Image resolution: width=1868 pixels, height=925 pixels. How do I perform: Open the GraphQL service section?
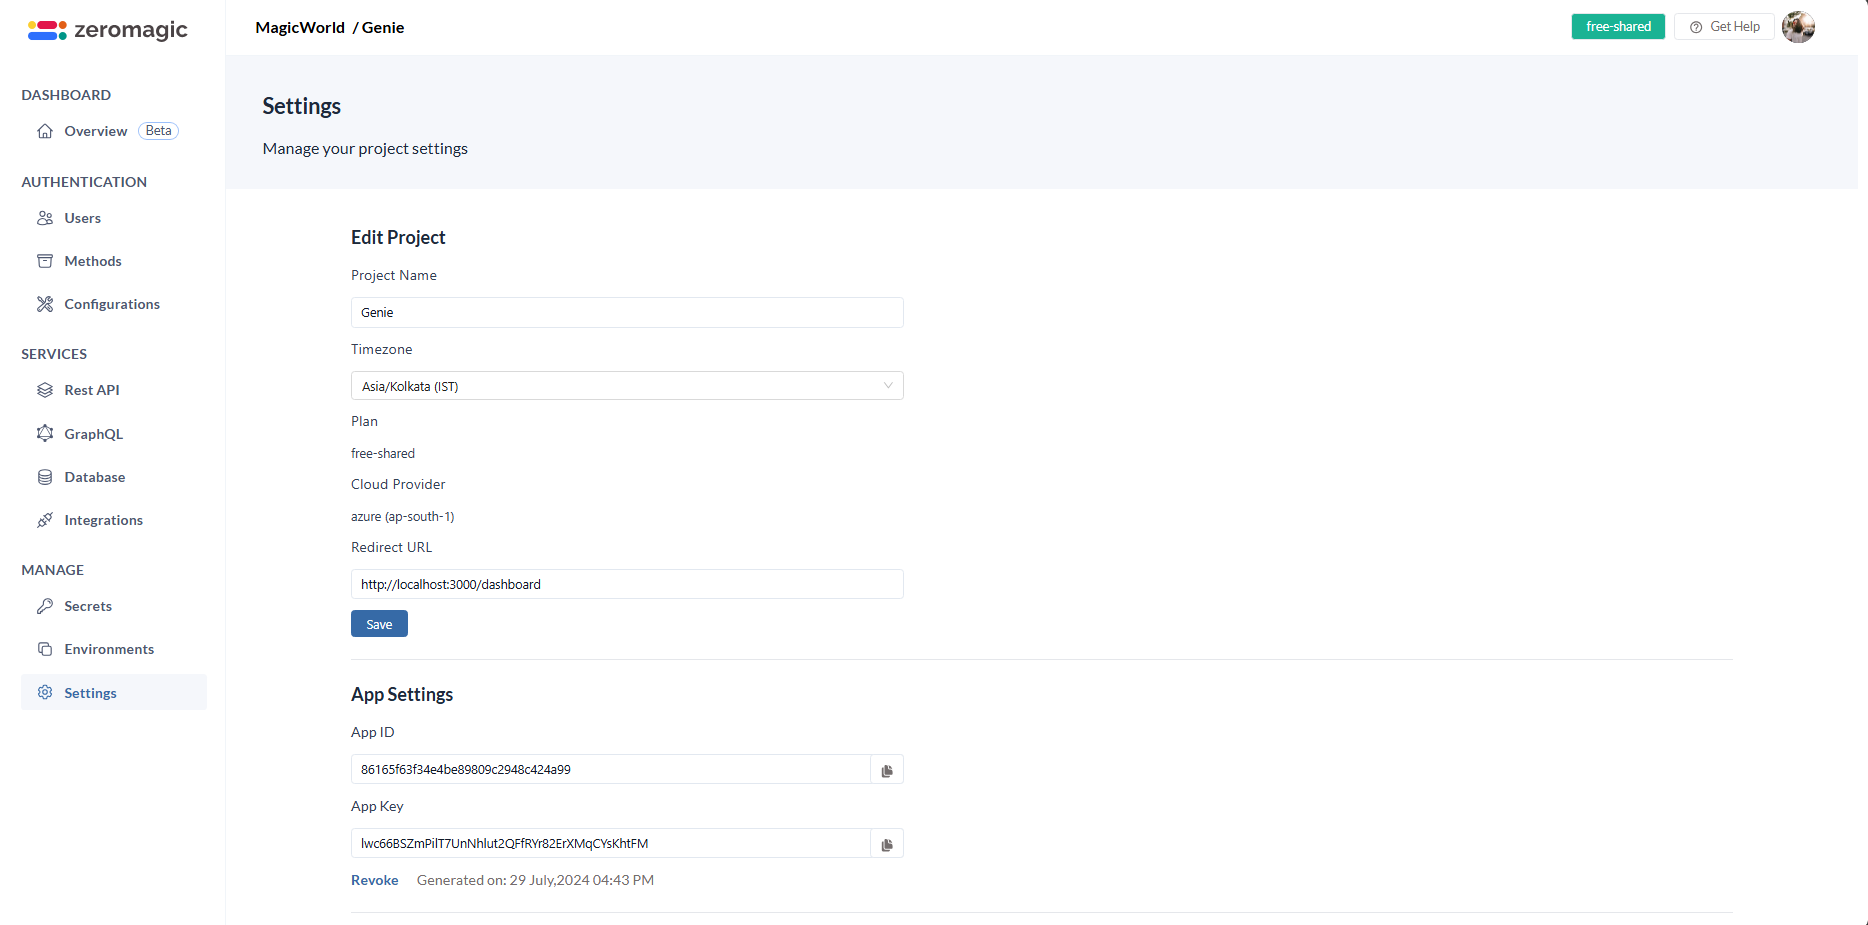coord(46,434)
